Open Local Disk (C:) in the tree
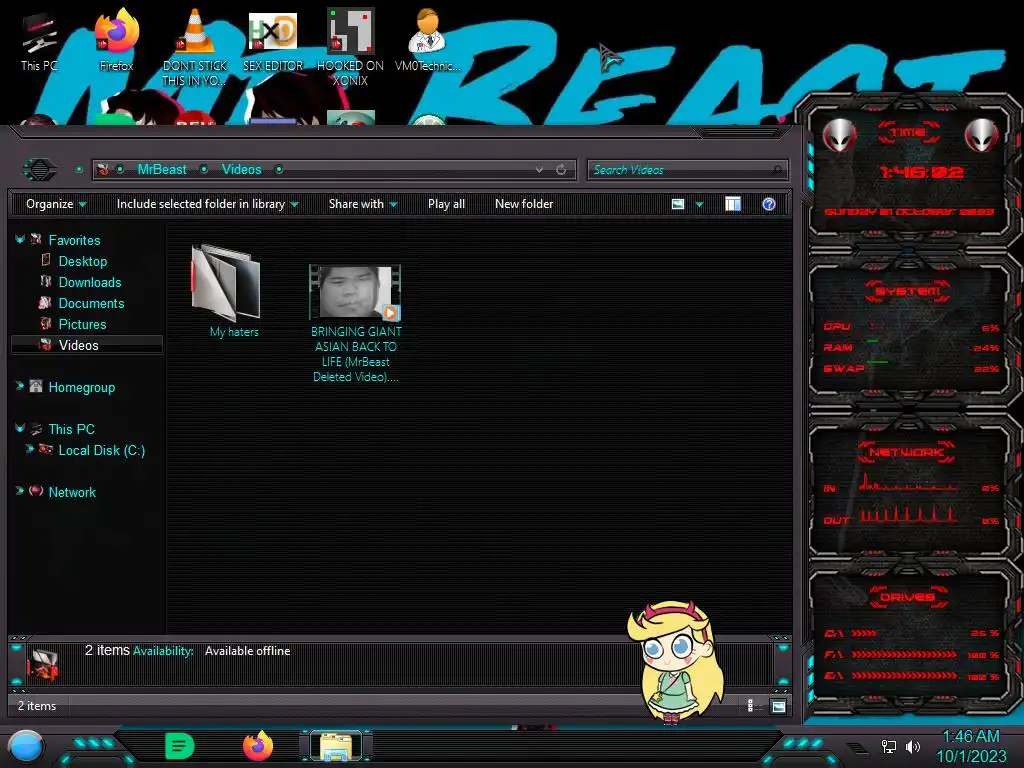Screen dimensions: 1024x768 (101, 450)
